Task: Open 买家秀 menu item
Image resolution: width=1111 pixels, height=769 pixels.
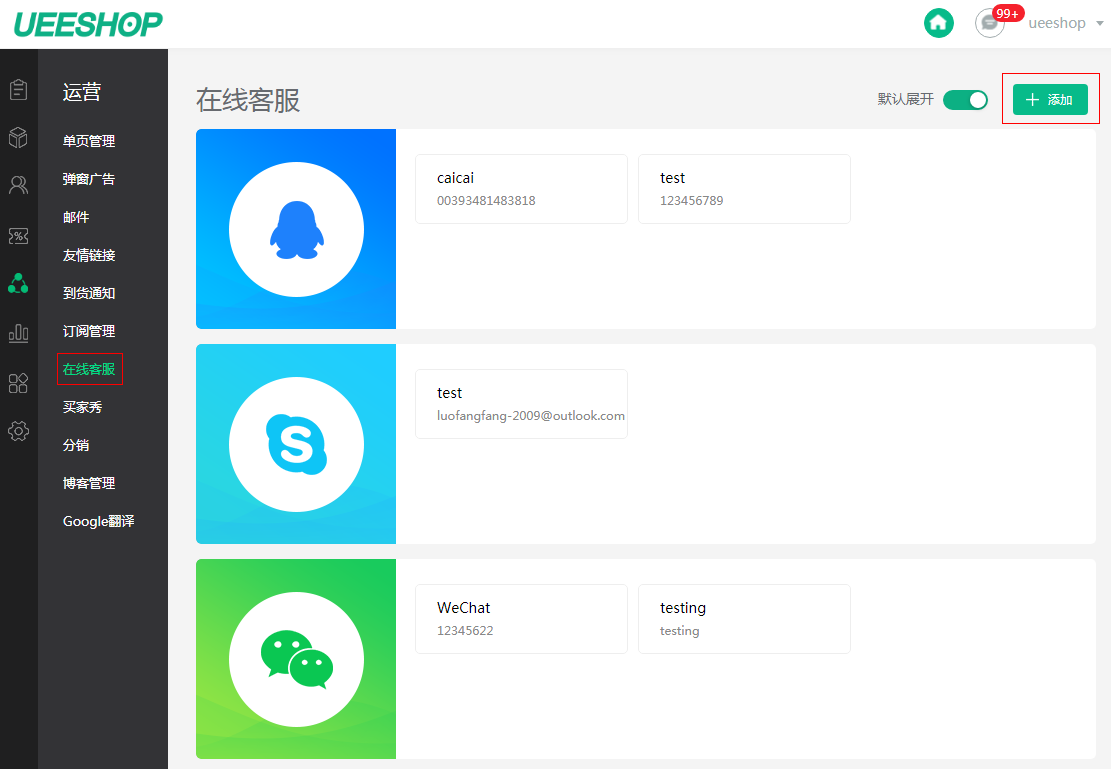Action: [x=82, y=408]
